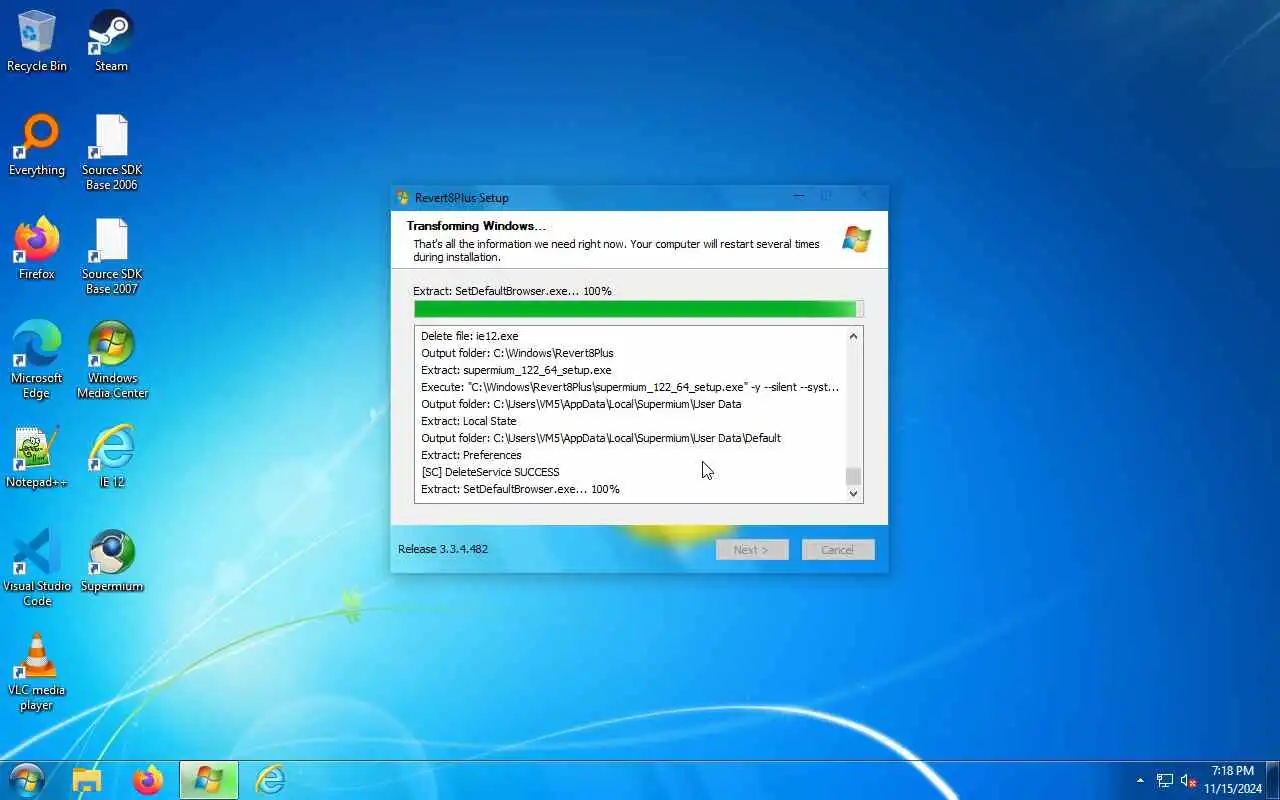Select log line 'Extract: Local State'

(469, 421)
